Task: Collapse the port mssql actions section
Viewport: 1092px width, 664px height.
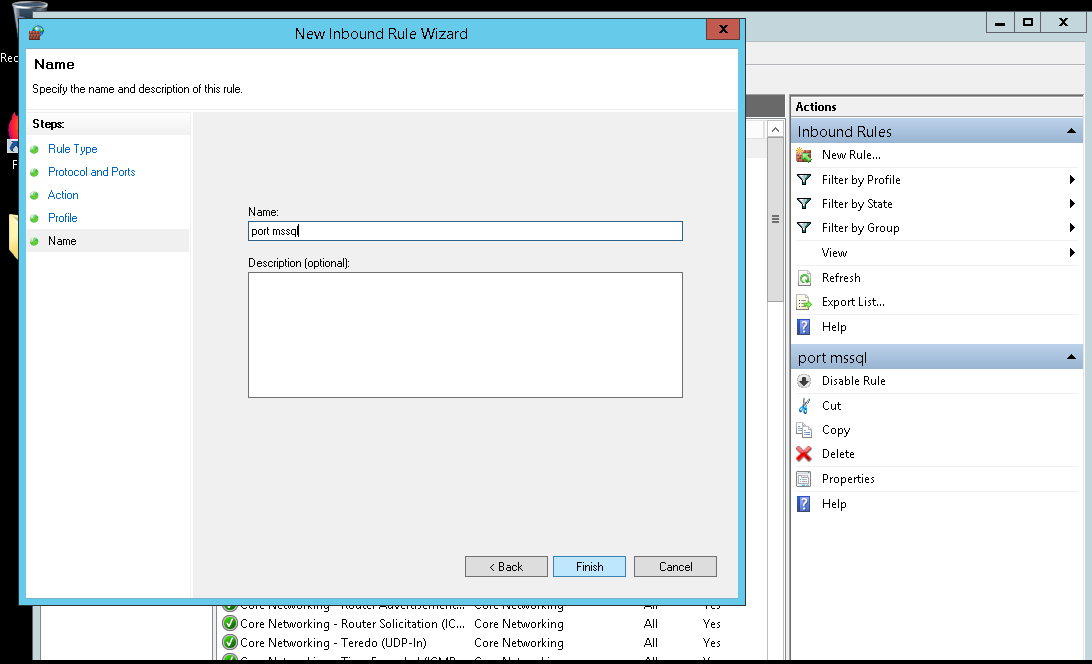Action: coord(1071,358)
